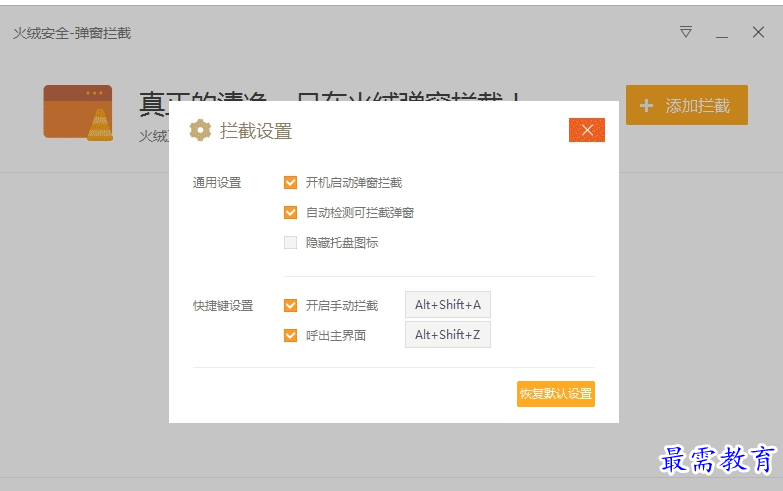Screen dimensions: 783x491
Task: Click the popup-blocker cone icon in main window
Action: (x=78, y=112)
